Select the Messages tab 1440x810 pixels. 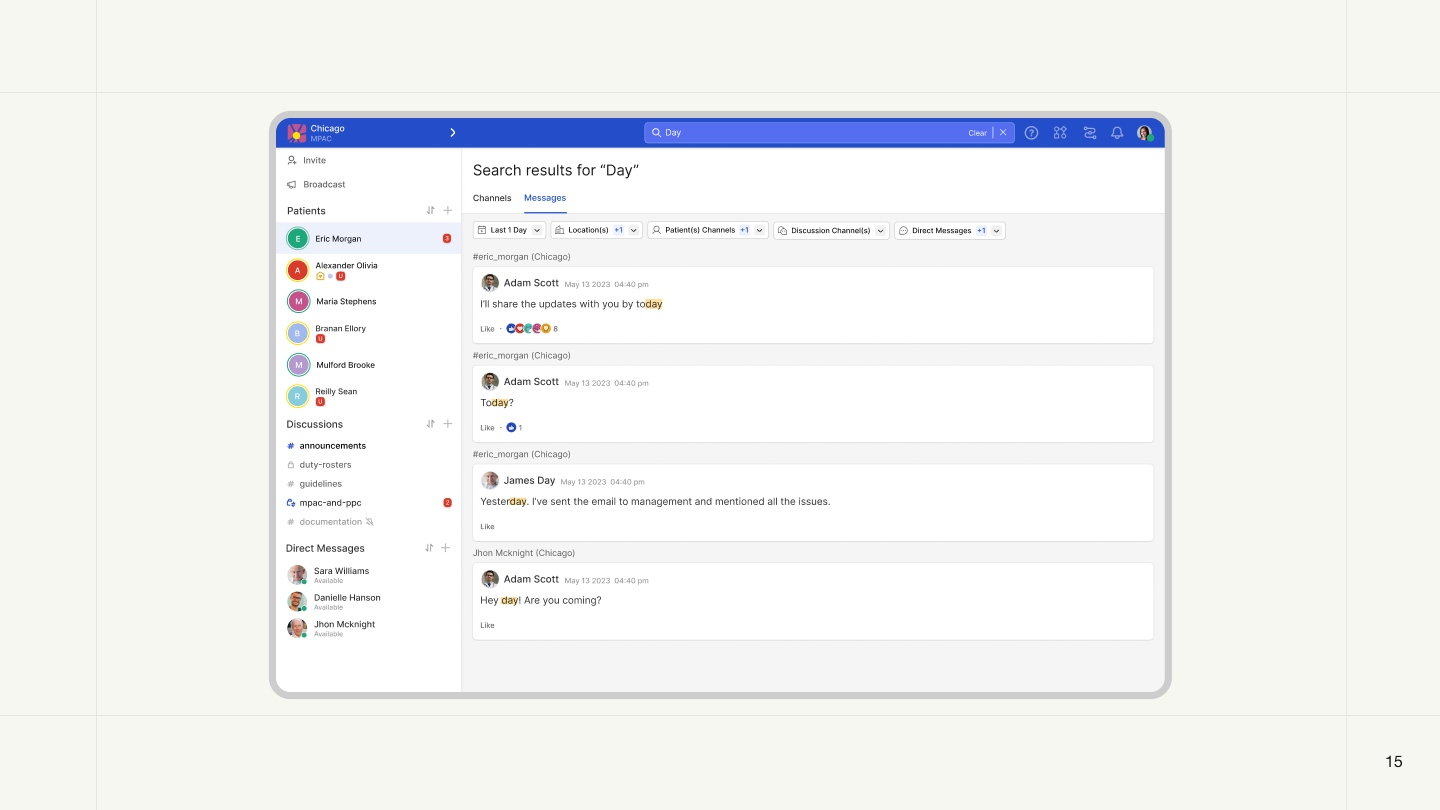545,198
